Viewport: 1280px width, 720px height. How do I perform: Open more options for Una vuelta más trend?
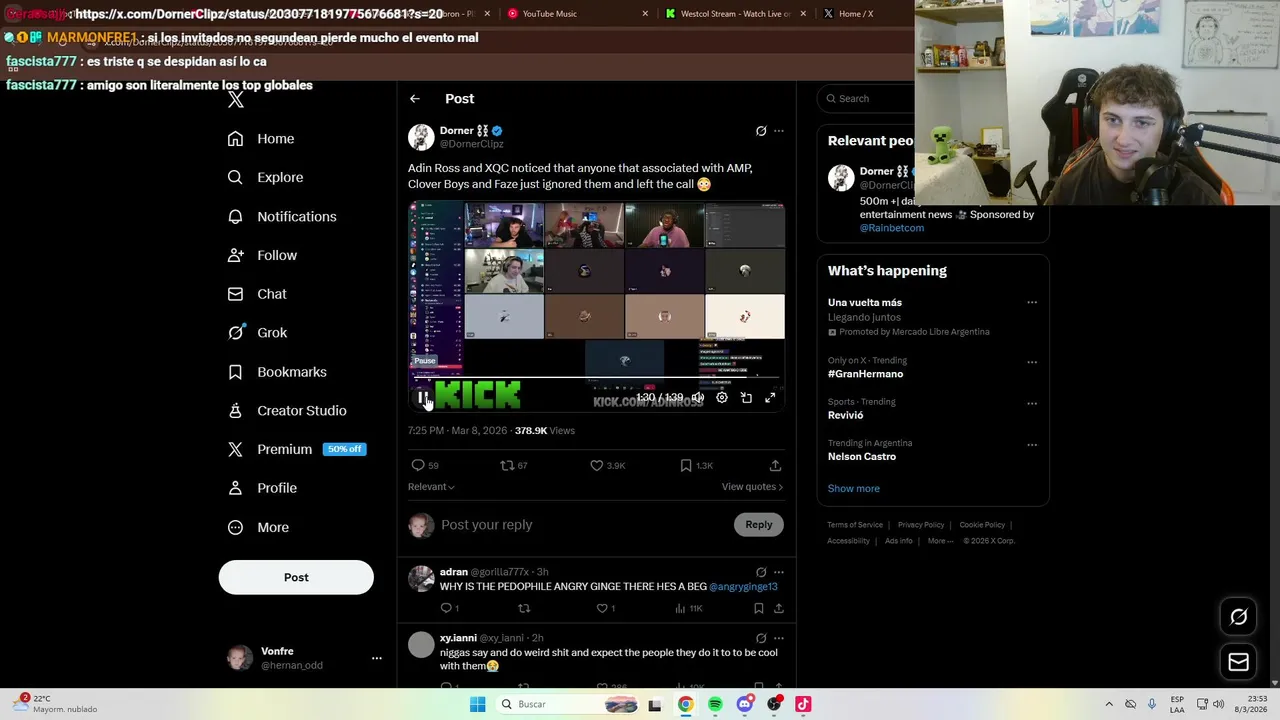coord(1032,303)
